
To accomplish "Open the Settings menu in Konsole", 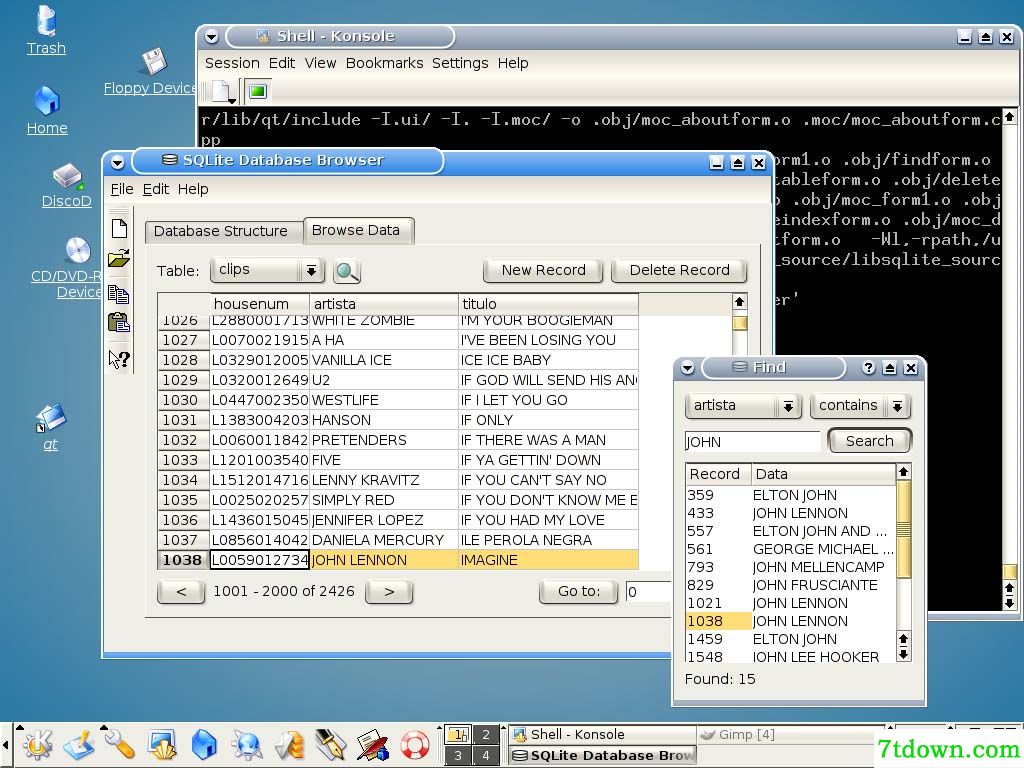I will (x=460, y=63).
